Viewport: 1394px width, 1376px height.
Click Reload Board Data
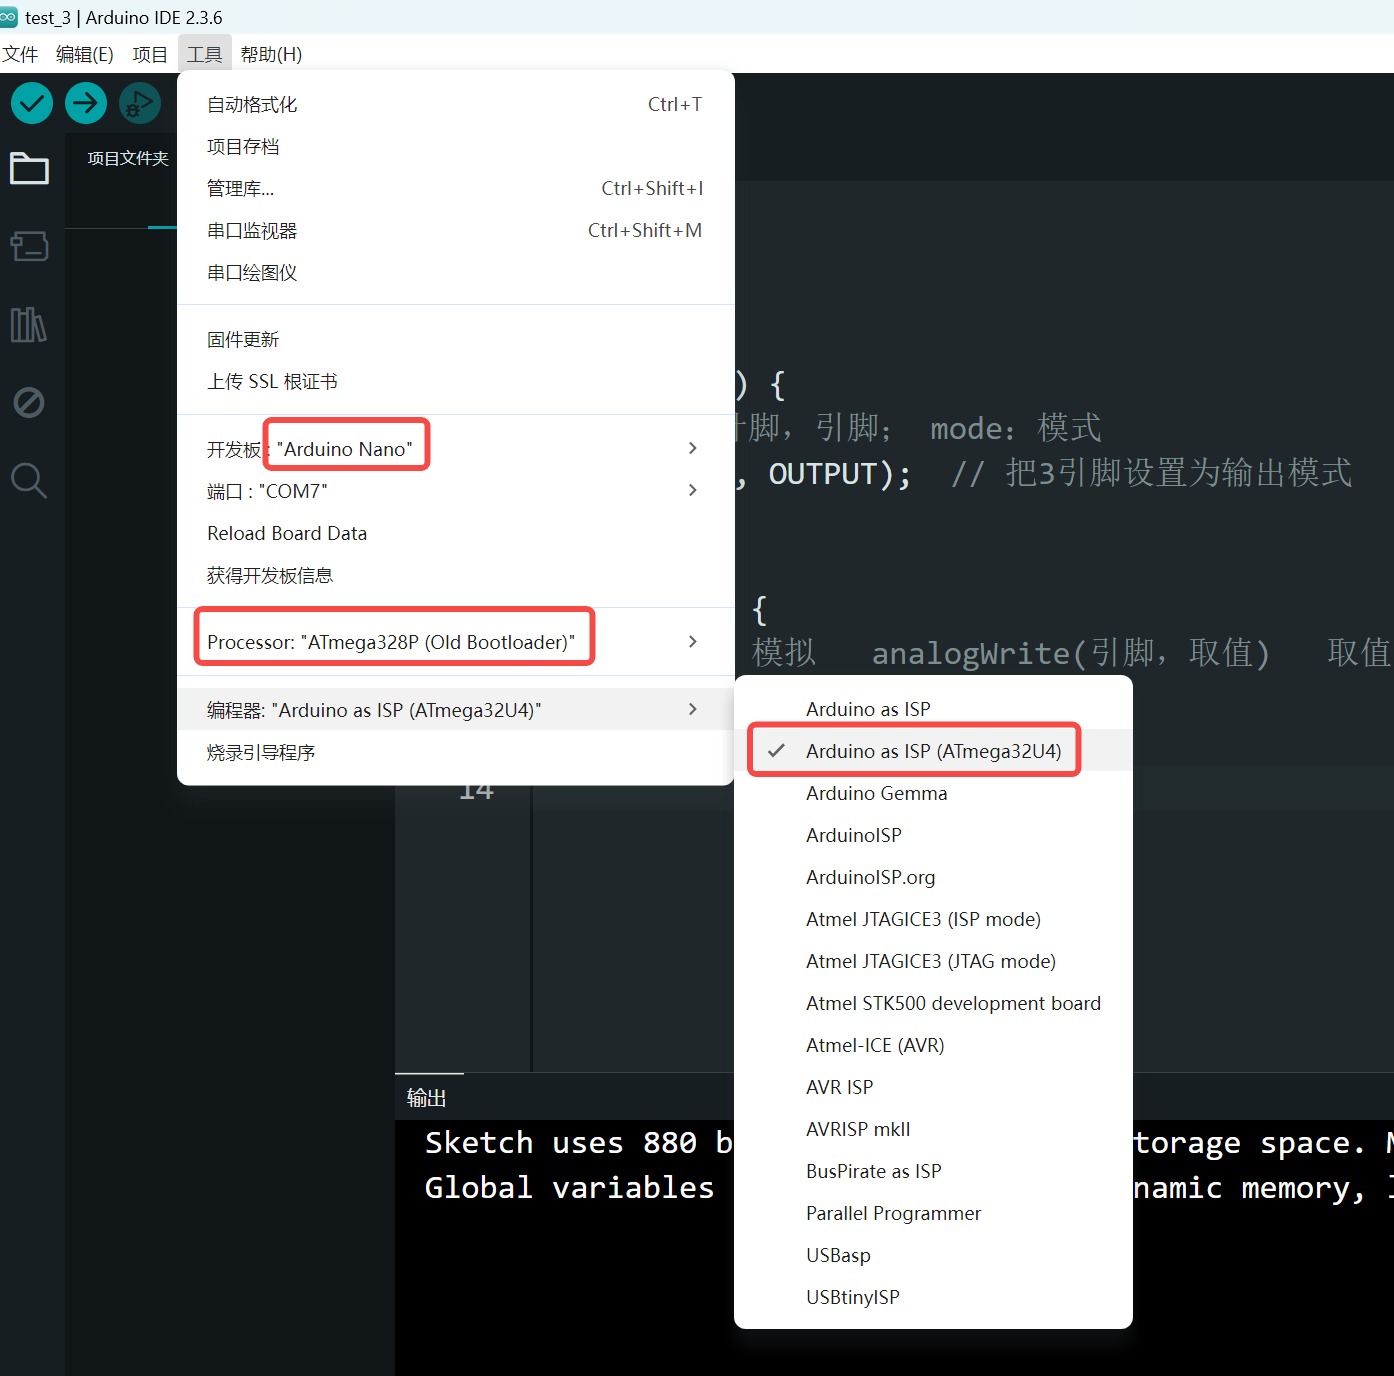tap(455, 533)
